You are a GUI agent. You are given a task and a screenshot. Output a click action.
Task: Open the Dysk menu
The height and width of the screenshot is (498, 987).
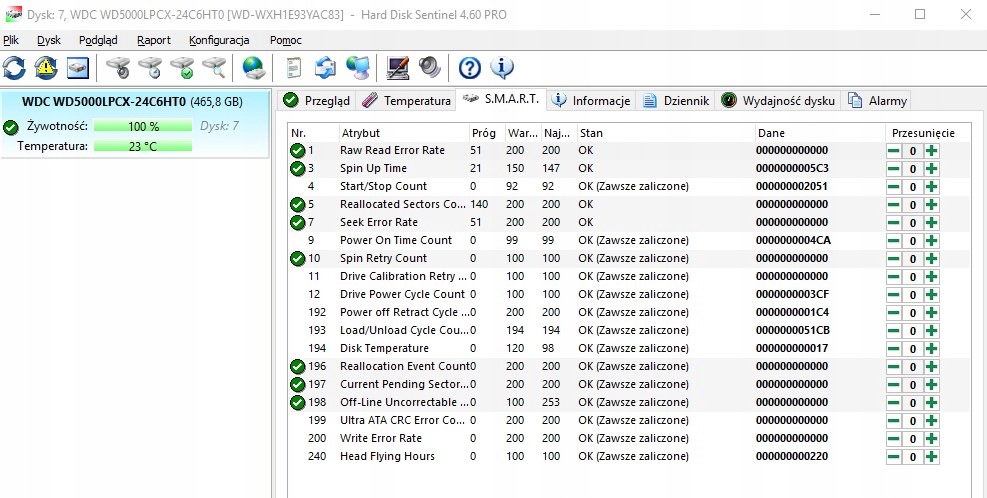48,40
